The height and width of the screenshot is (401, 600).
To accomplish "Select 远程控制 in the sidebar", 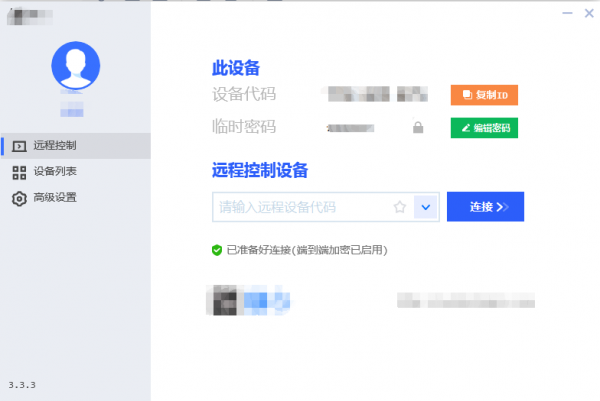I will point(76,146).
